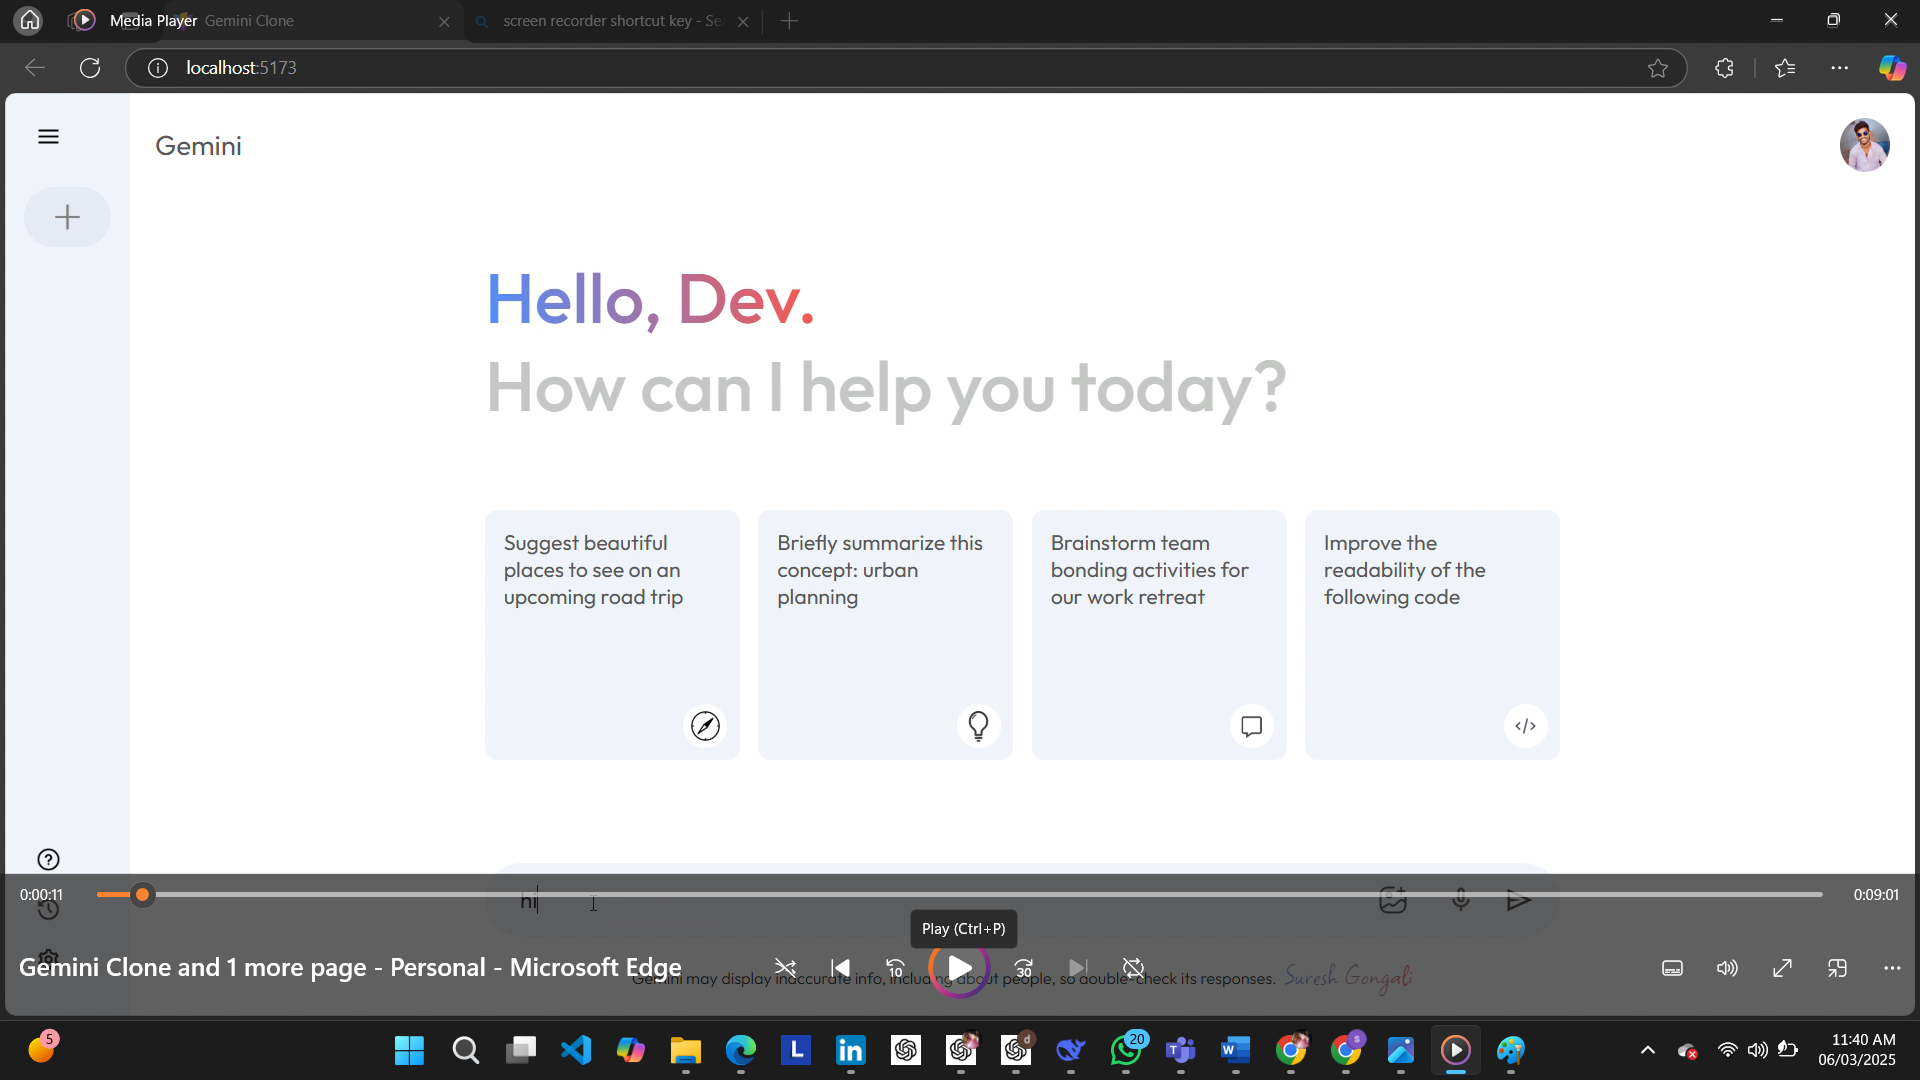Screen dimensions: 1920x1080
Task: Skip back 10 seconds
Action: click(896, 968)
